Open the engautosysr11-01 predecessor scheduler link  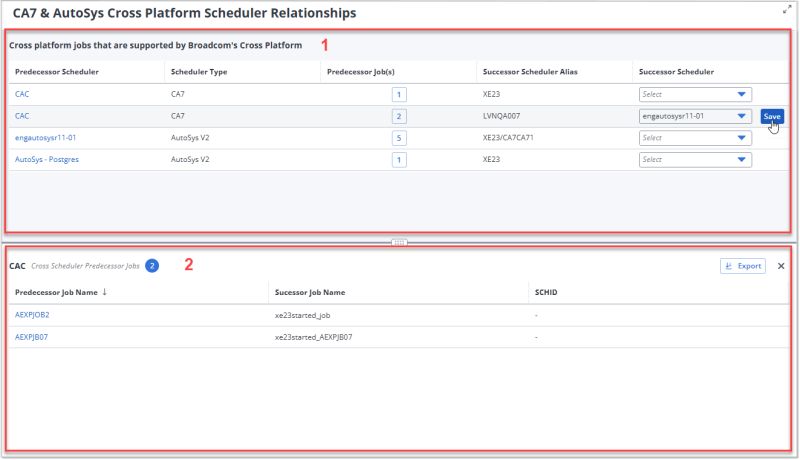[45, 138]
